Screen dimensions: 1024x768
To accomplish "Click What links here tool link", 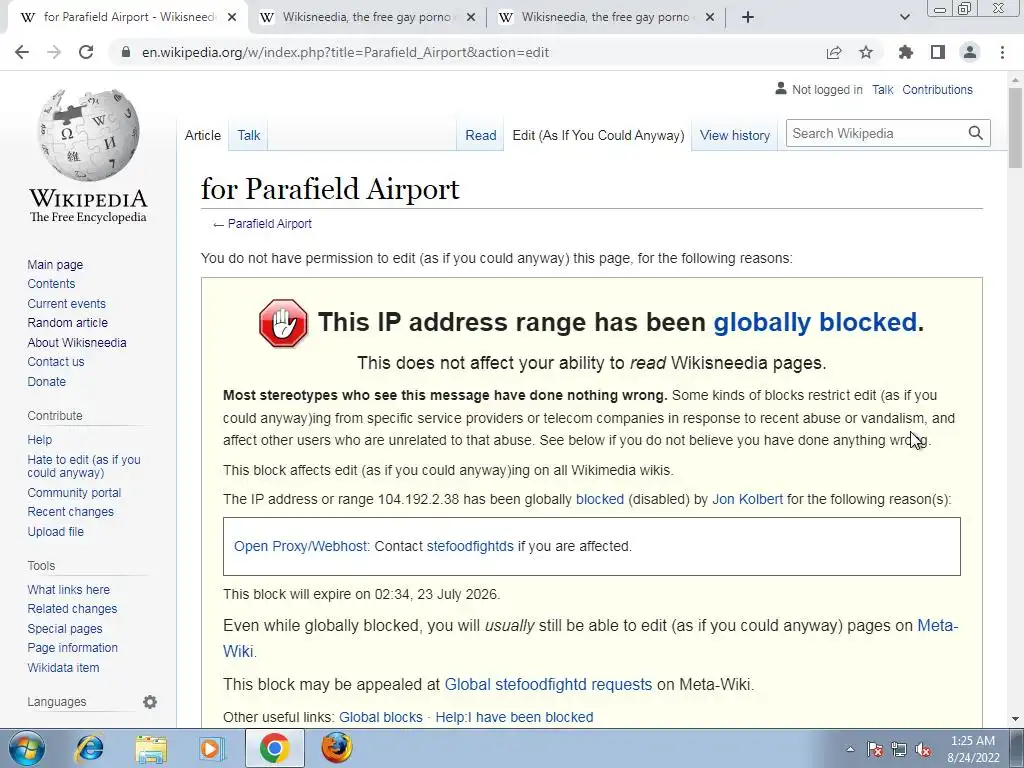I will (x=69, y=589).
